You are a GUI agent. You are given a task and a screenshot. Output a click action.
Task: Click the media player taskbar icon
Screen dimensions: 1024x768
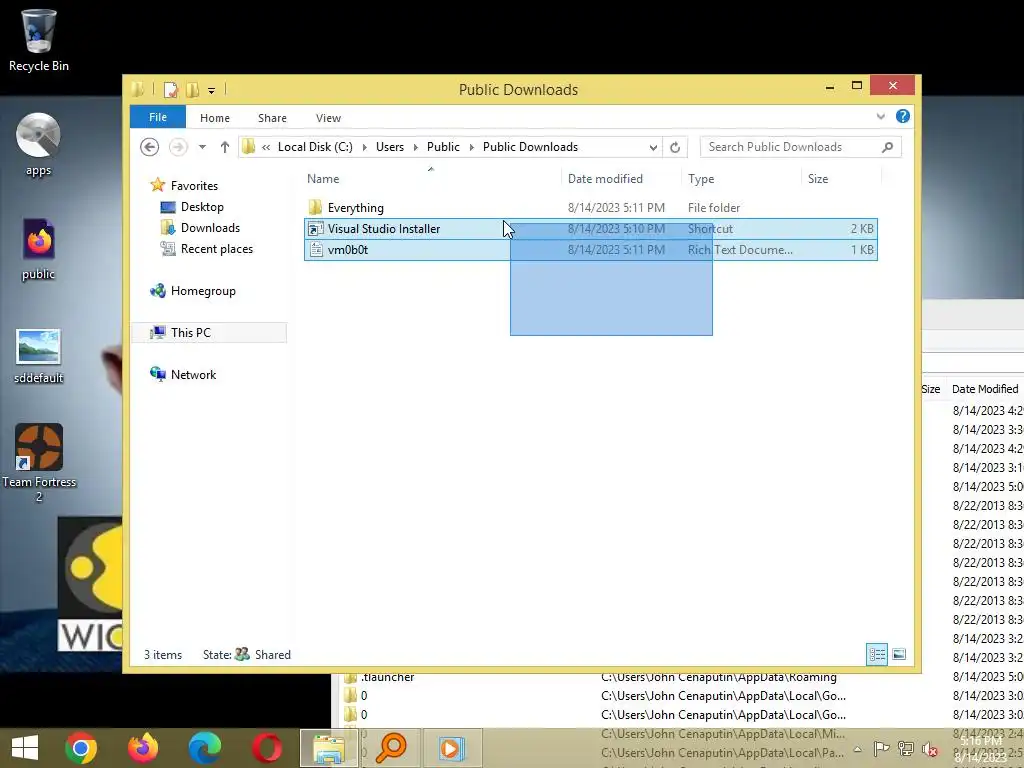452,748
